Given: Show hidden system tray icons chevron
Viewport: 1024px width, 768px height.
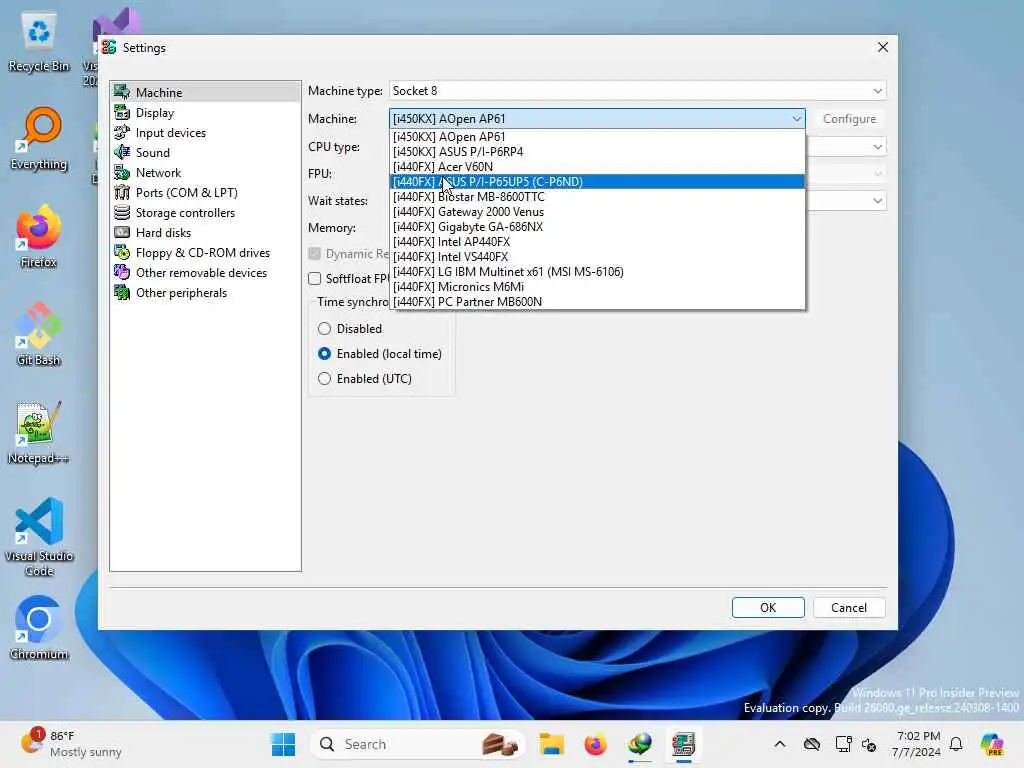Looking at the screenshot, I should click(780, 744).
